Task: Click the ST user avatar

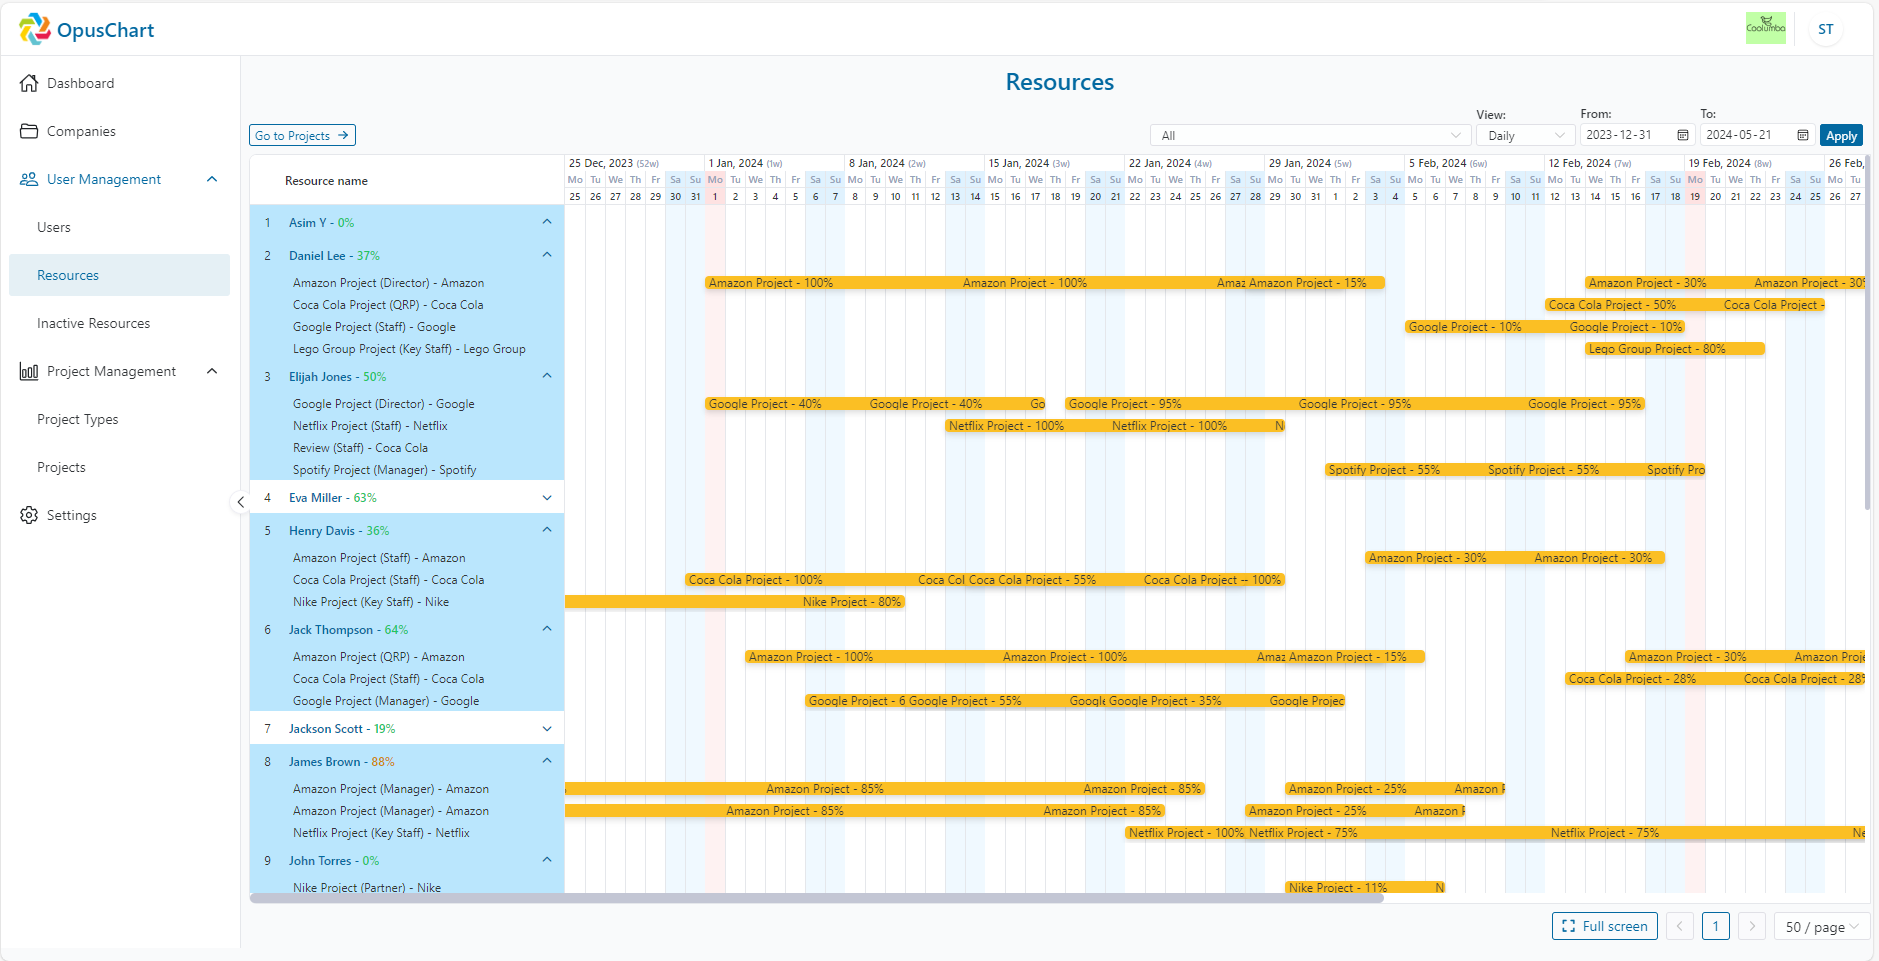Action: (1825, 29)
